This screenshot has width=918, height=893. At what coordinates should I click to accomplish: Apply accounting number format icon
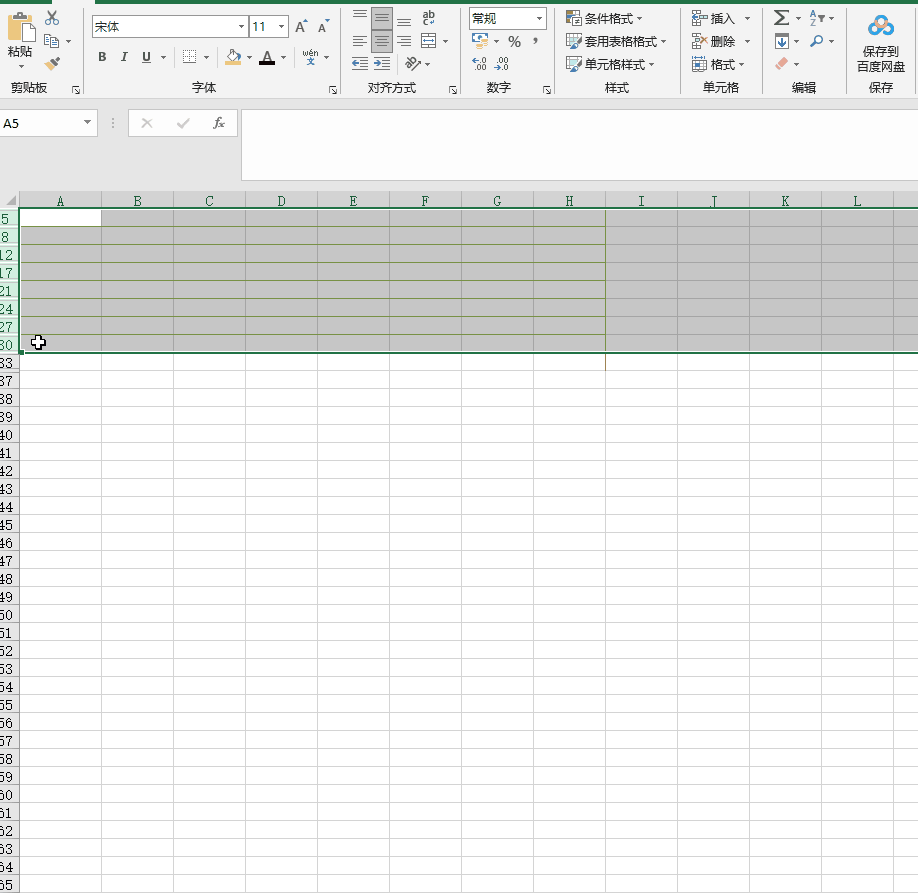tap(480, 40)
